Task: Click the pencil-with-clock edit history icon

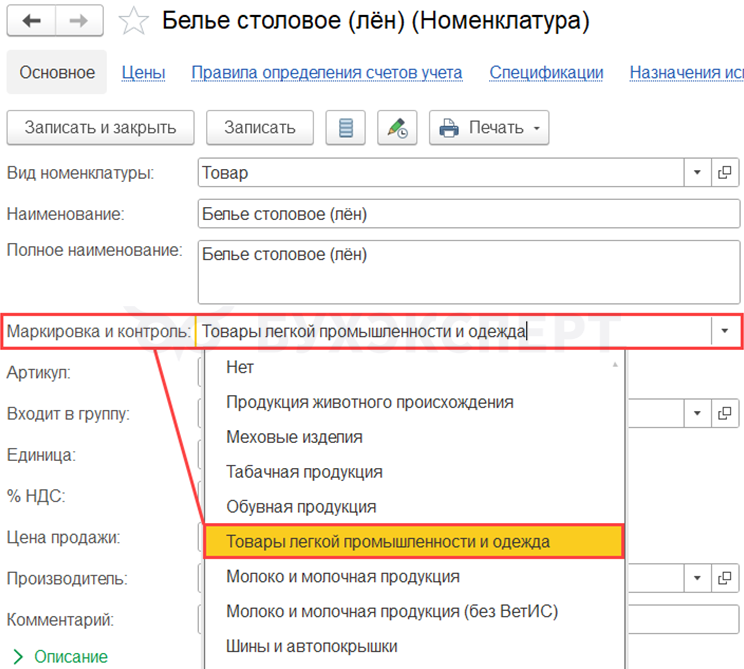Action: click(397, 128)
